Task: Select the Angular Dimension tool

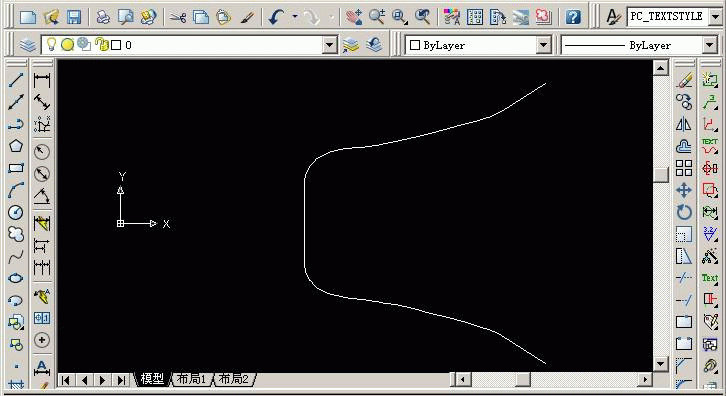Action: pyautogui.click(x=42, y=196)
